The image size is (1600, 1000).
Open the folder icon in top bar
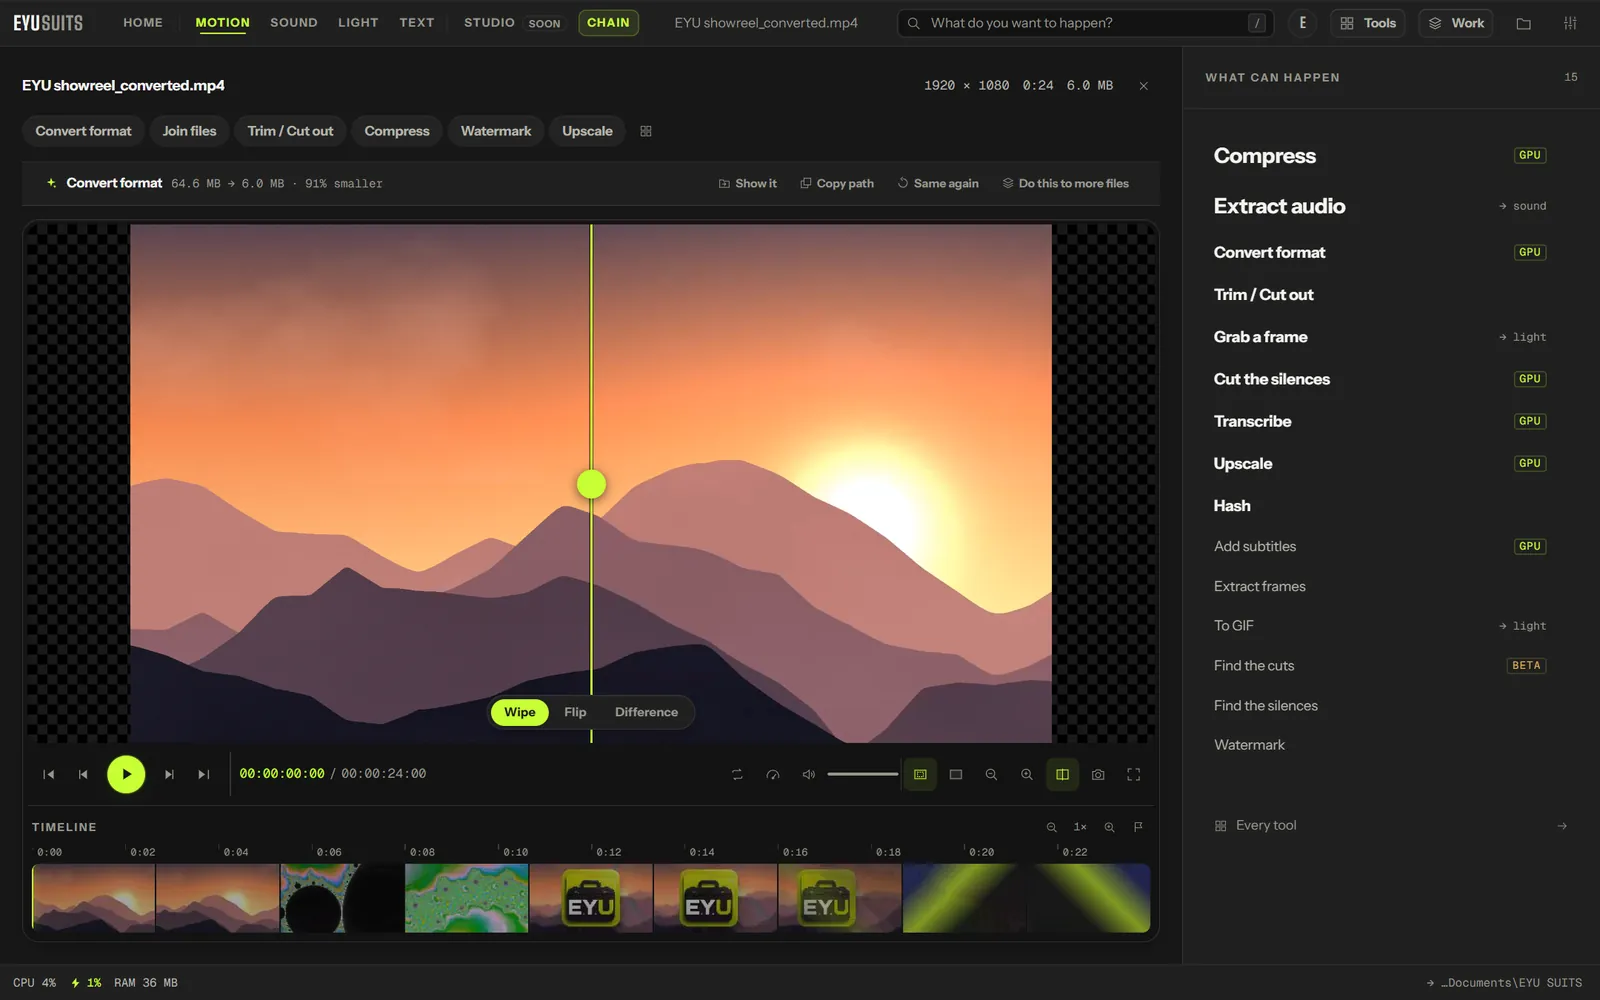(1524, 23)
